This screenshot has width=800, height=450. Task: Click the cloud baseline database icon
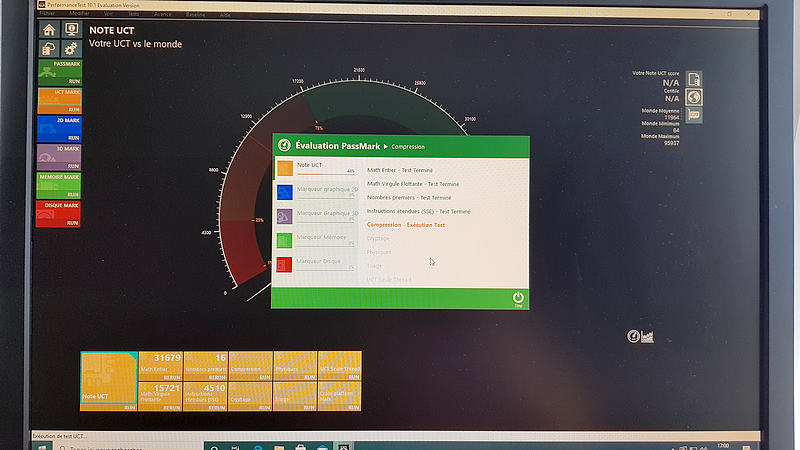pyautogui.click(x=49, y=49)
